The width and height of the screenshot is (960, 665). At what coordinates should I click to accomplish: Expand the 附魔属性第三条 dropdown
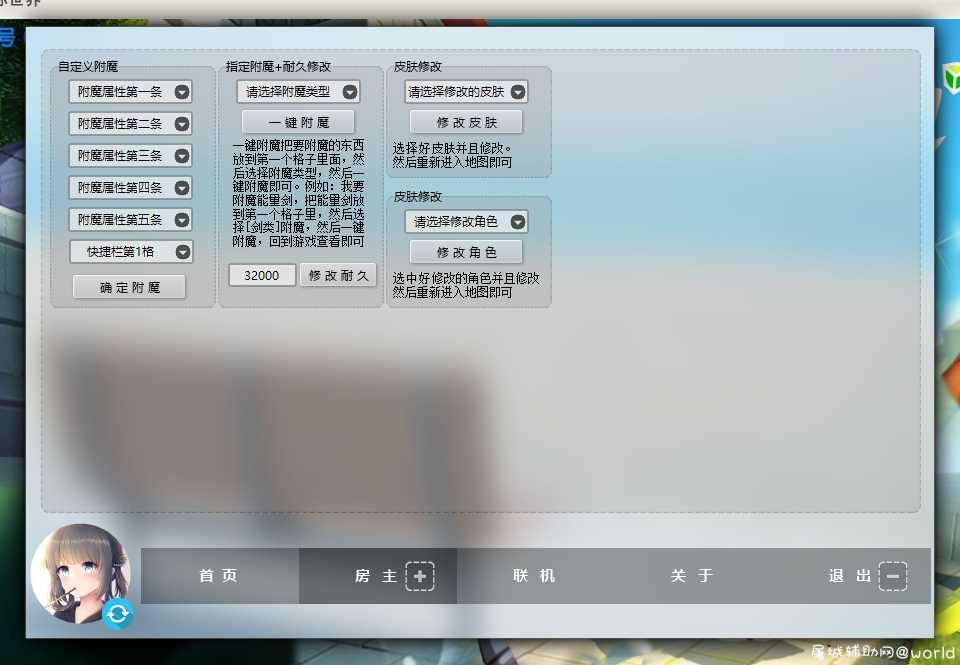[x=130, y=156]
